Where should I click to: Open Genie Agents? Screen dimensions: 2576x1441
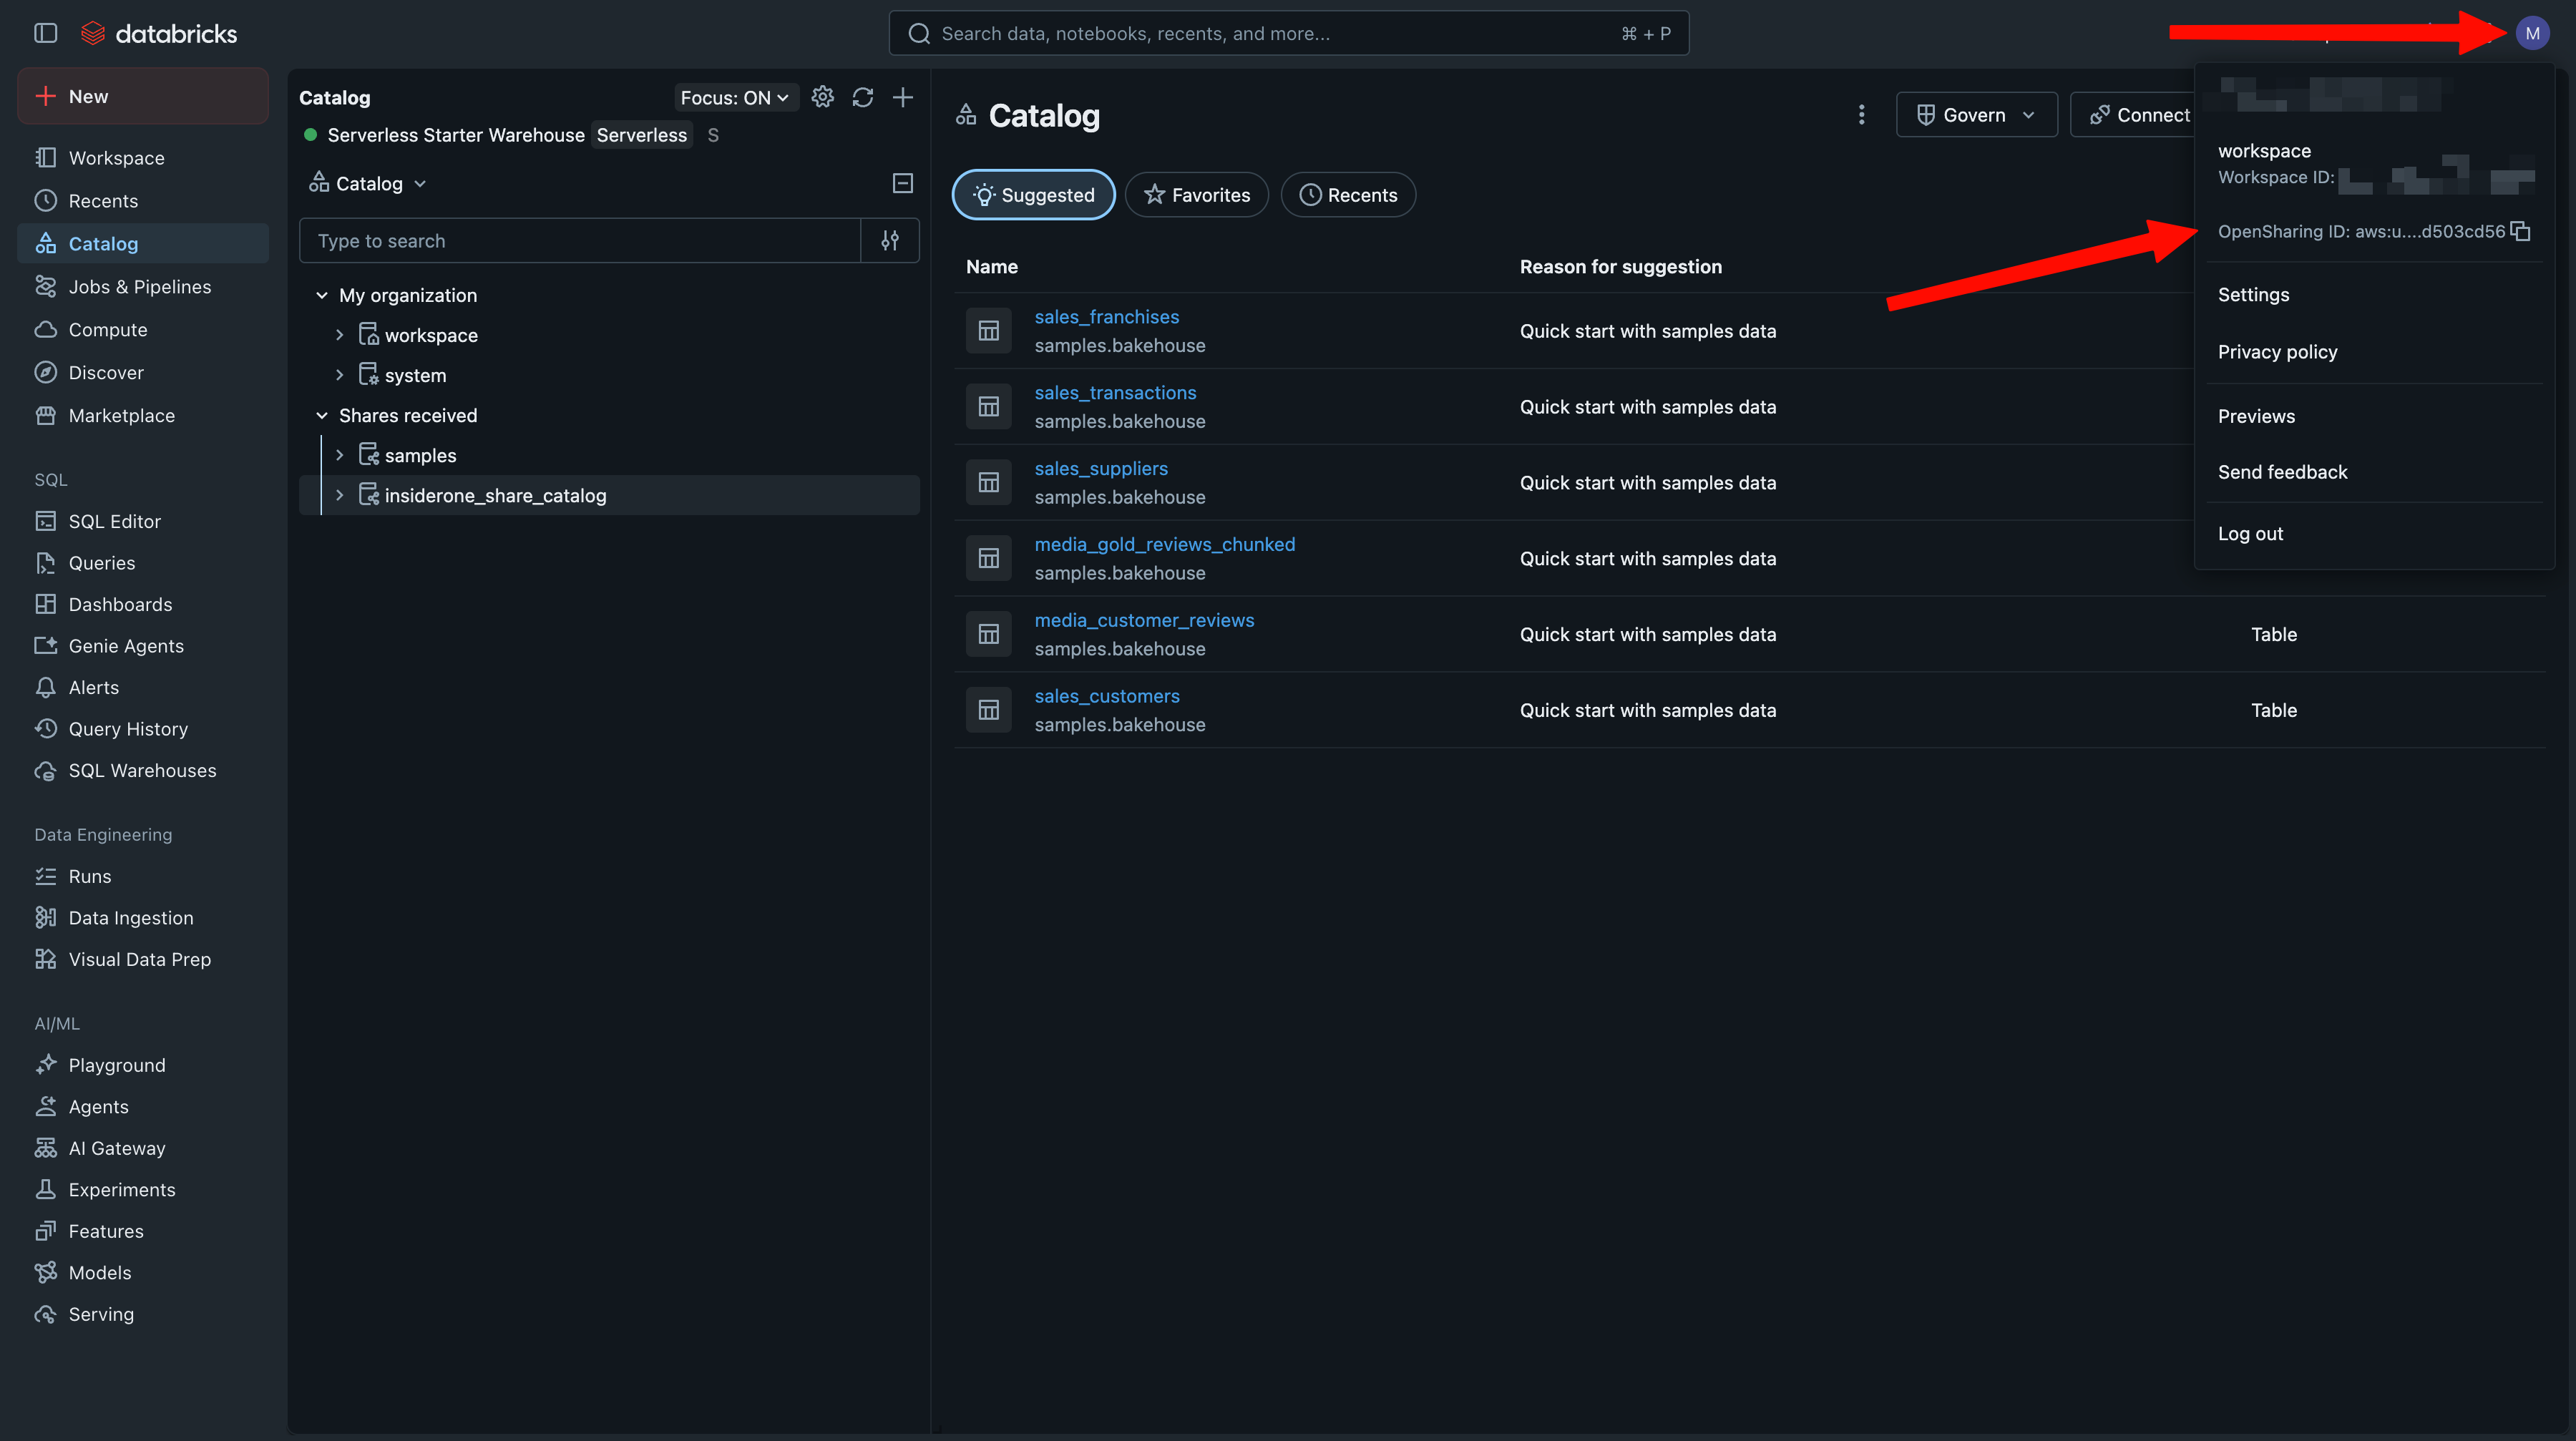(x=143, y=646)
